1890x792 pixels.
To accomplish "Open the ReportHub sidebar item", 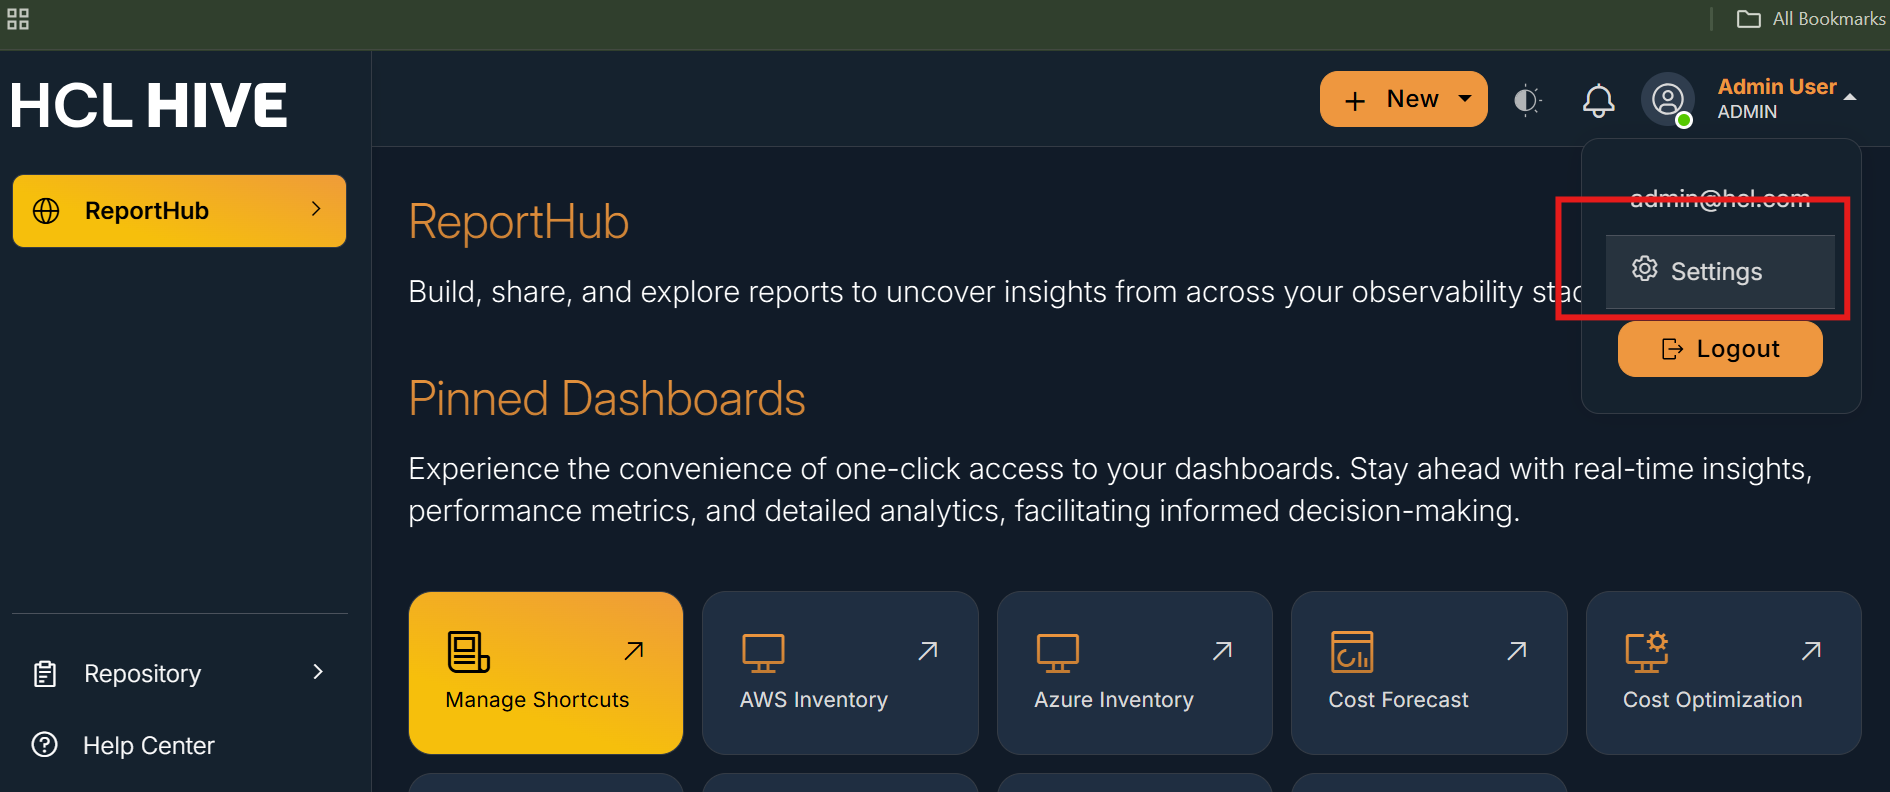I will 148,211.
